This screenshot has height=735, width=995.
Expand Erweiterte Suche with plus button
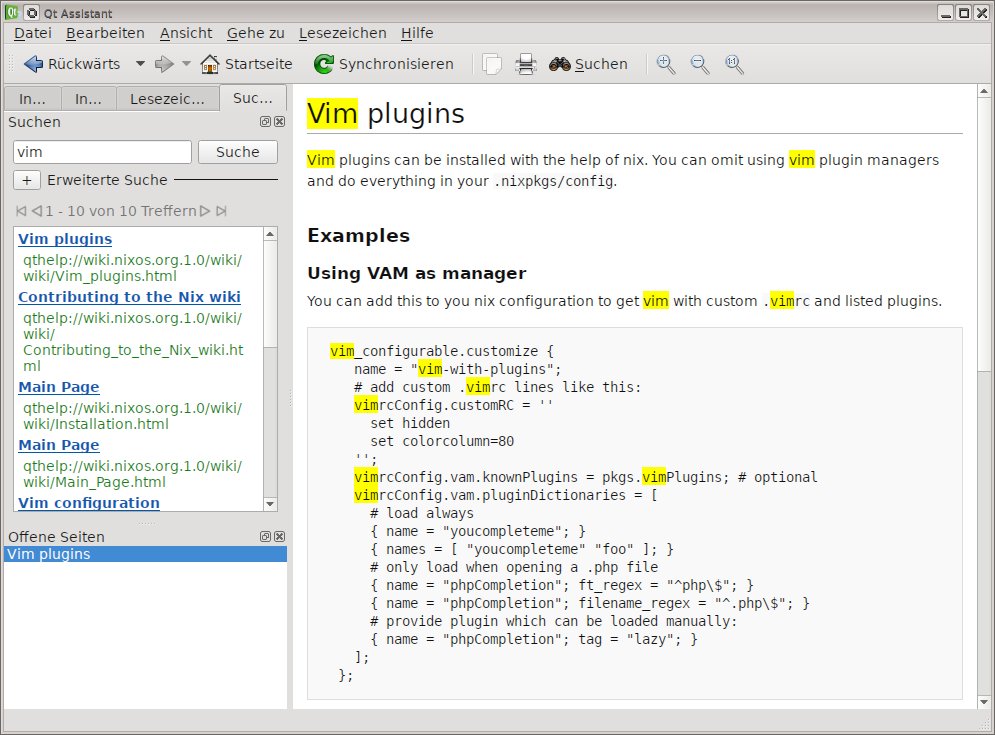26,180
